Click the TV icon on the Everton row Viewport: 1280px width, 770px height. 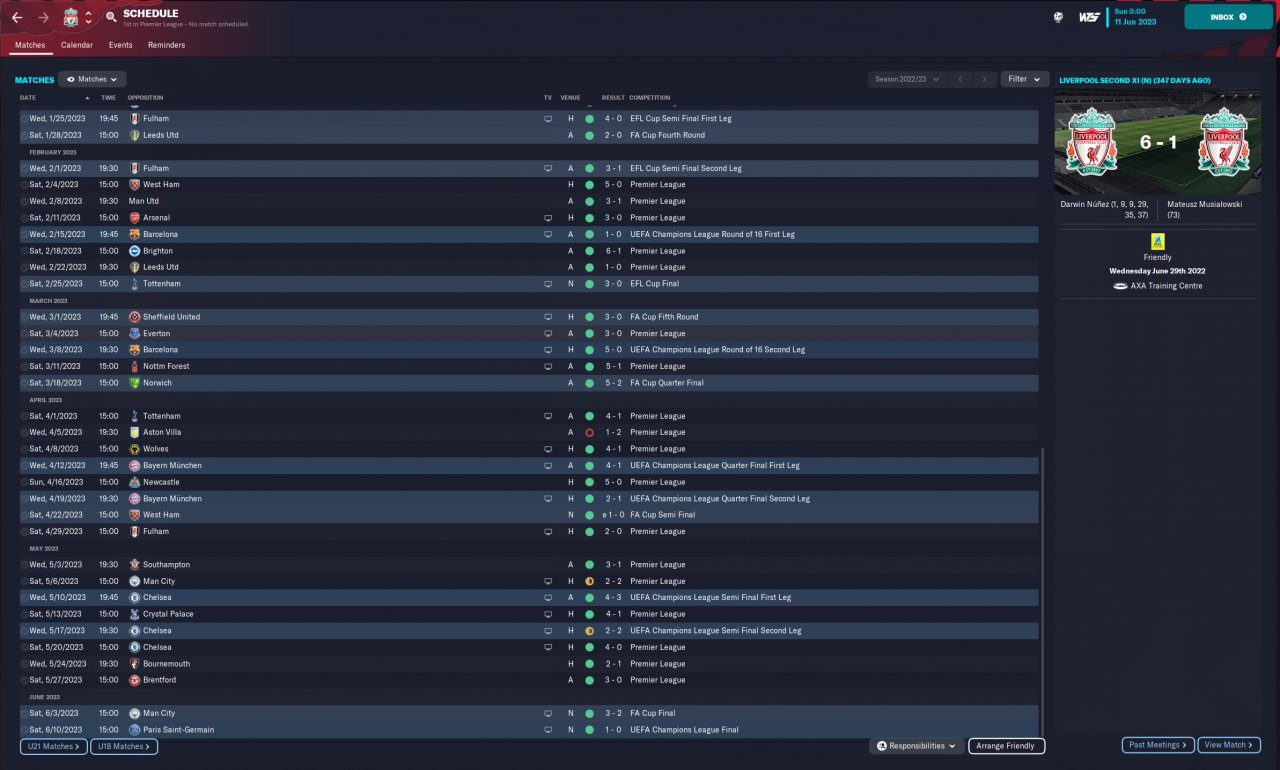click(548, 333)
